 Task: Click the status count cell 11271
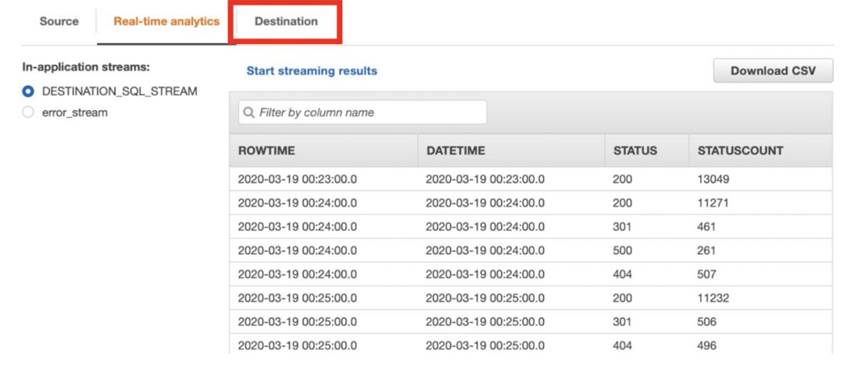713,203
